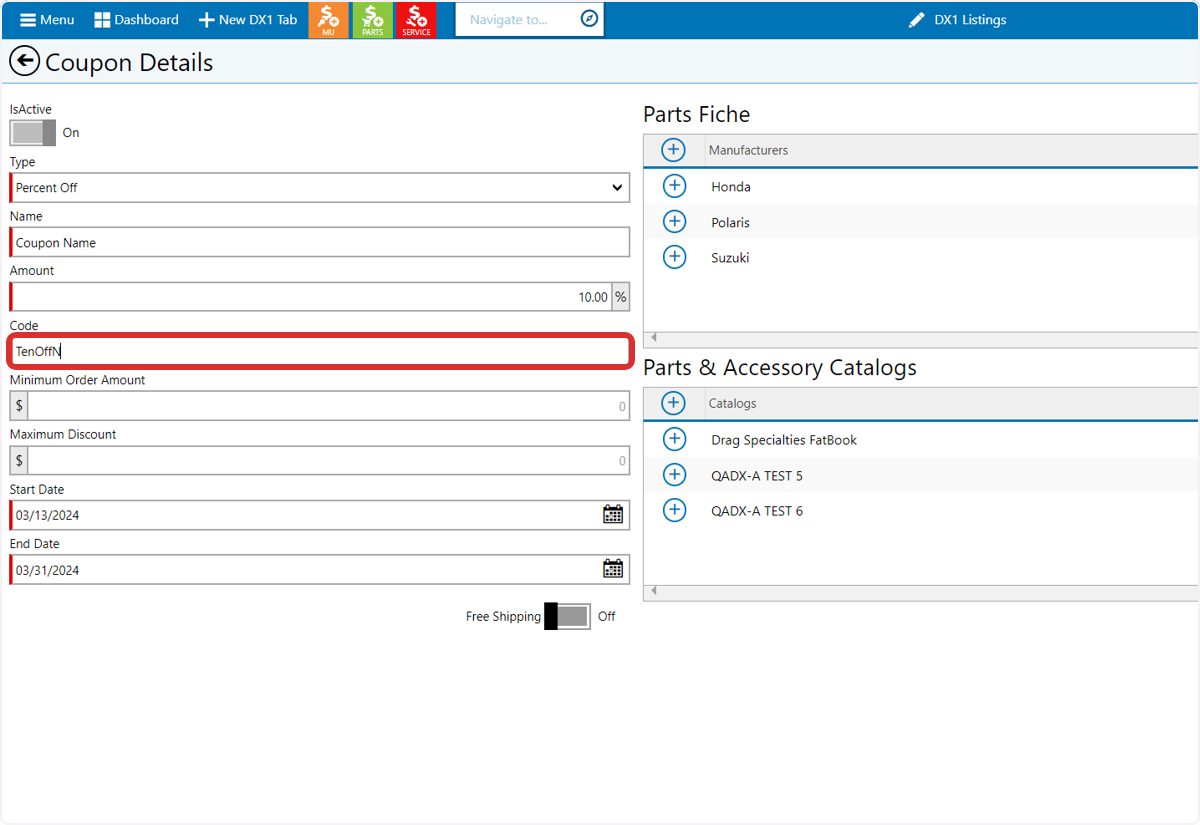Screen dimensions: 1200x825
Task: Open a New DX1 Tab
Action: (x=248, y=20)
